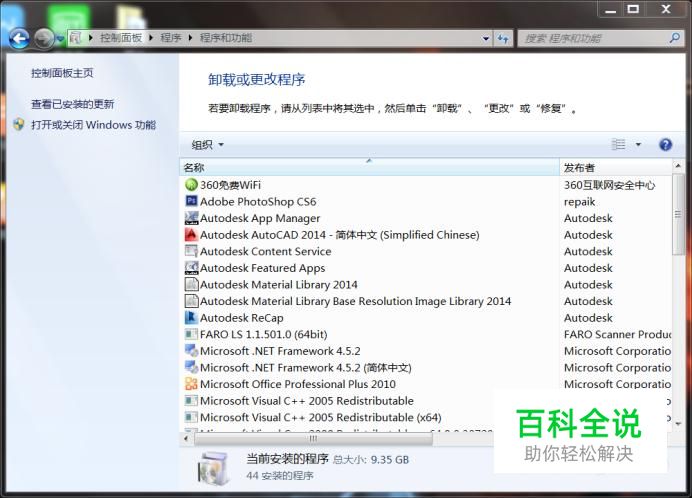Open 打开或关闭 Windows 功能 link
Image resolution: width=692 pixels, height=498 pixels.
click(x=94, y=125)
